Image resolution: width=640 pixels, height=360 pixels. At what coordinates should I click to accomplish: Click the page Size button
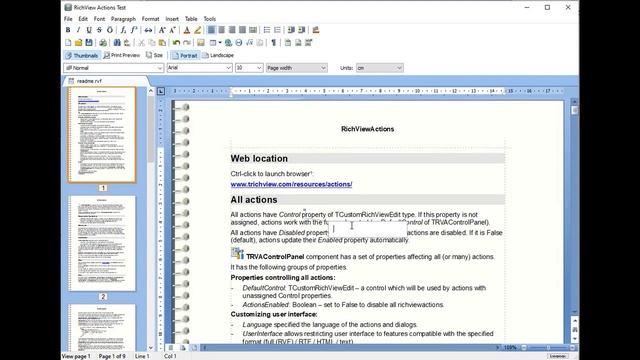(x=155, y=55)
